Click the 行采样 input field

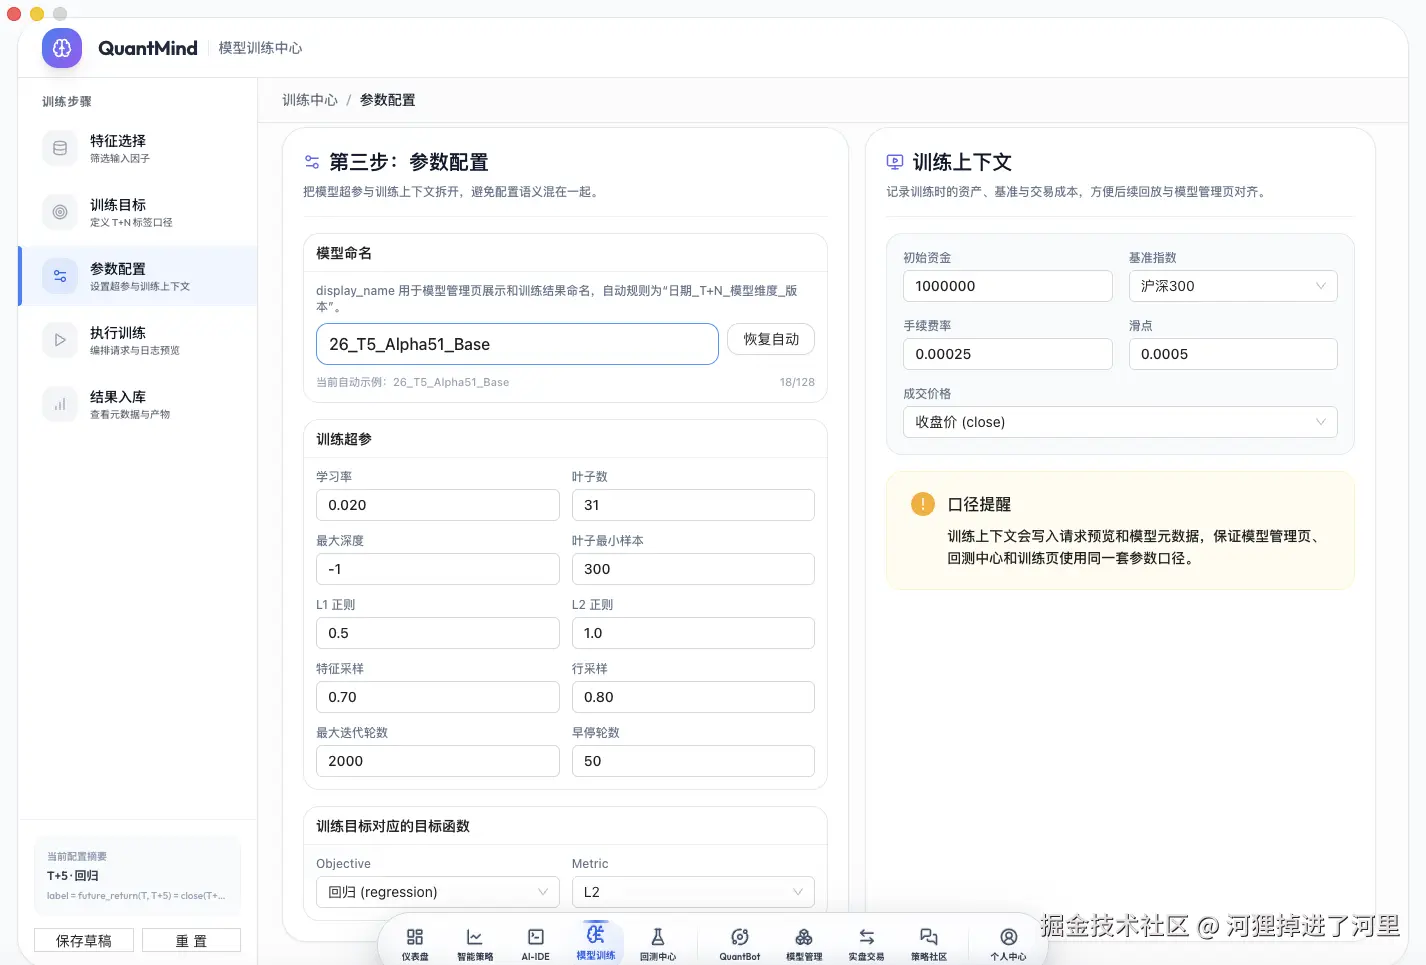[693, 697]
